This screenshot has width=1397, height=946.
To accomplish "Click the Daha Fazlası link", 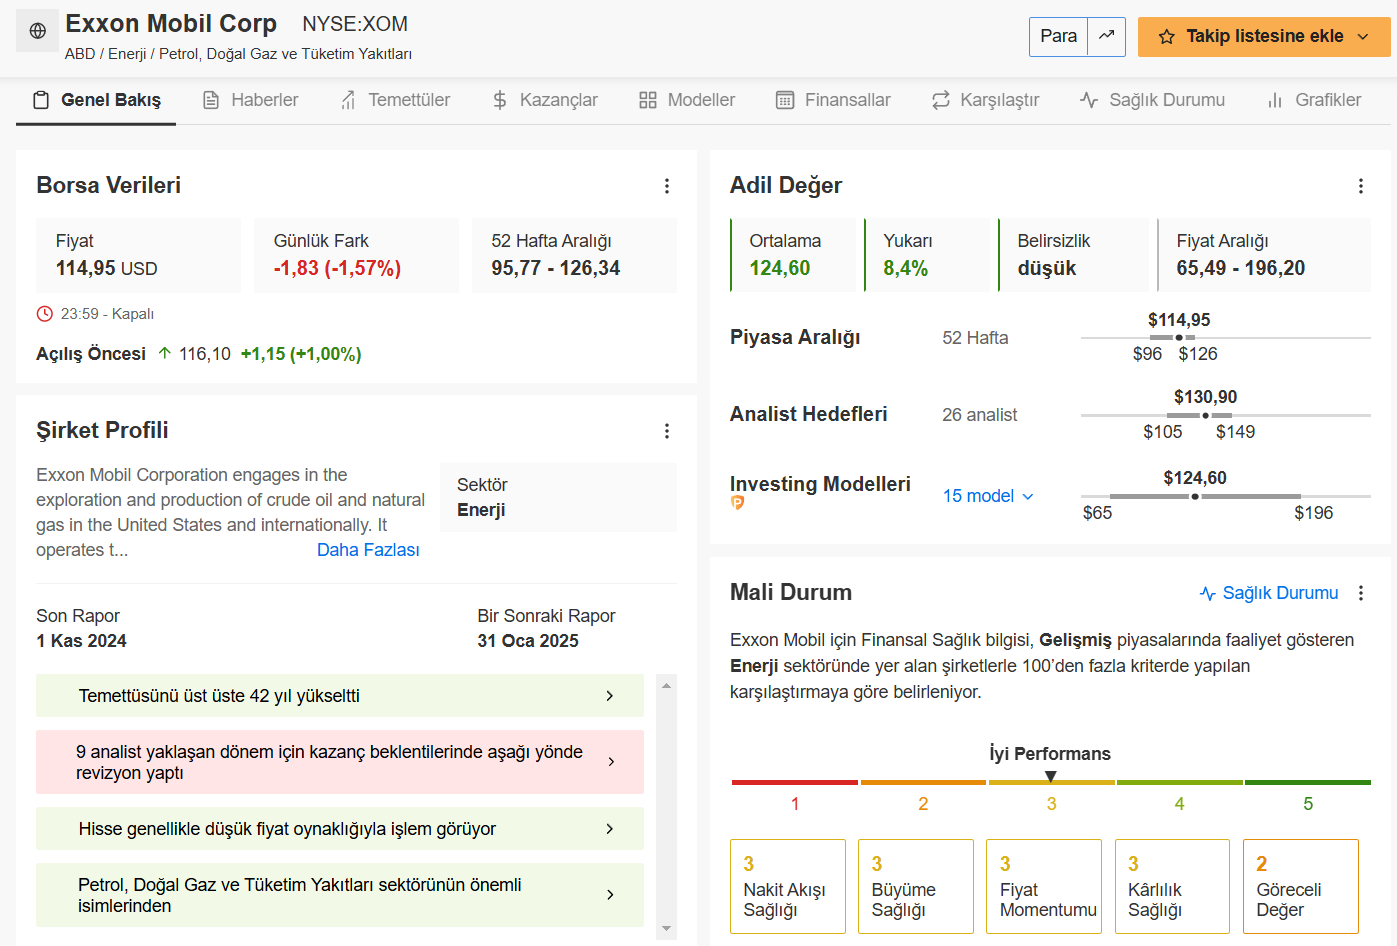I will (368, 550).
